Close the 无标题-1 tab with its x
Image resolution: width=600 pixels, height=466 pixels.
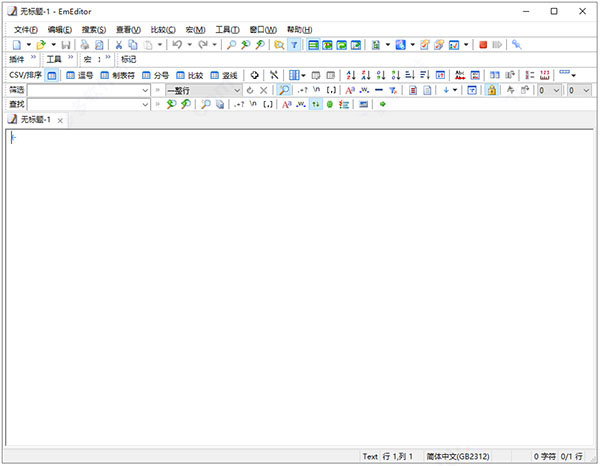click(x=60, y=121)
